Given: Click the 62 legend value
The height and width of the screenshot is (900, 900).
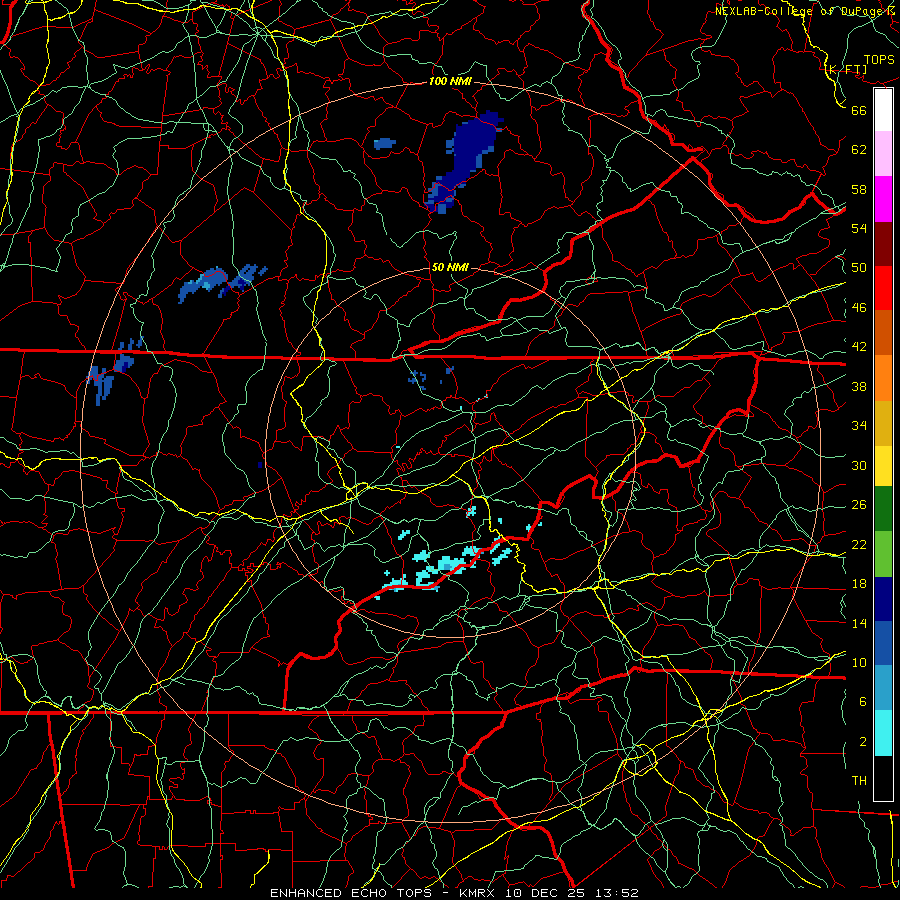Looking at the screenshot, I should click(859, 150).
